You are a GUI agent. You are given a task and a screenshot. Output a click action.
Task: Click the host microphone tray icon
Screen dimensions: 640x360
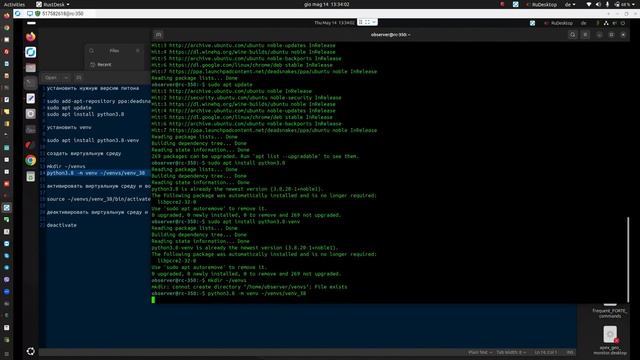click(607, 4)
